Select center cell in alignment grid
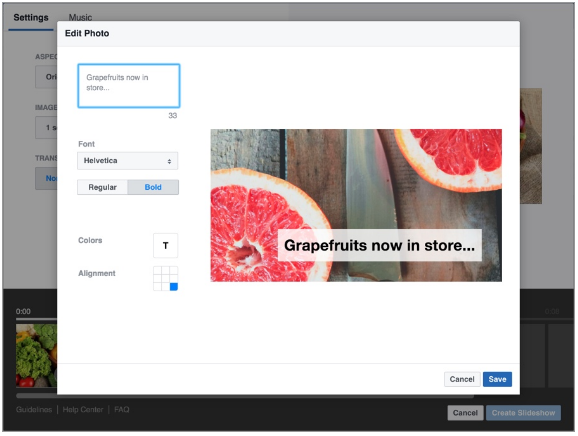 pos(166,279)
